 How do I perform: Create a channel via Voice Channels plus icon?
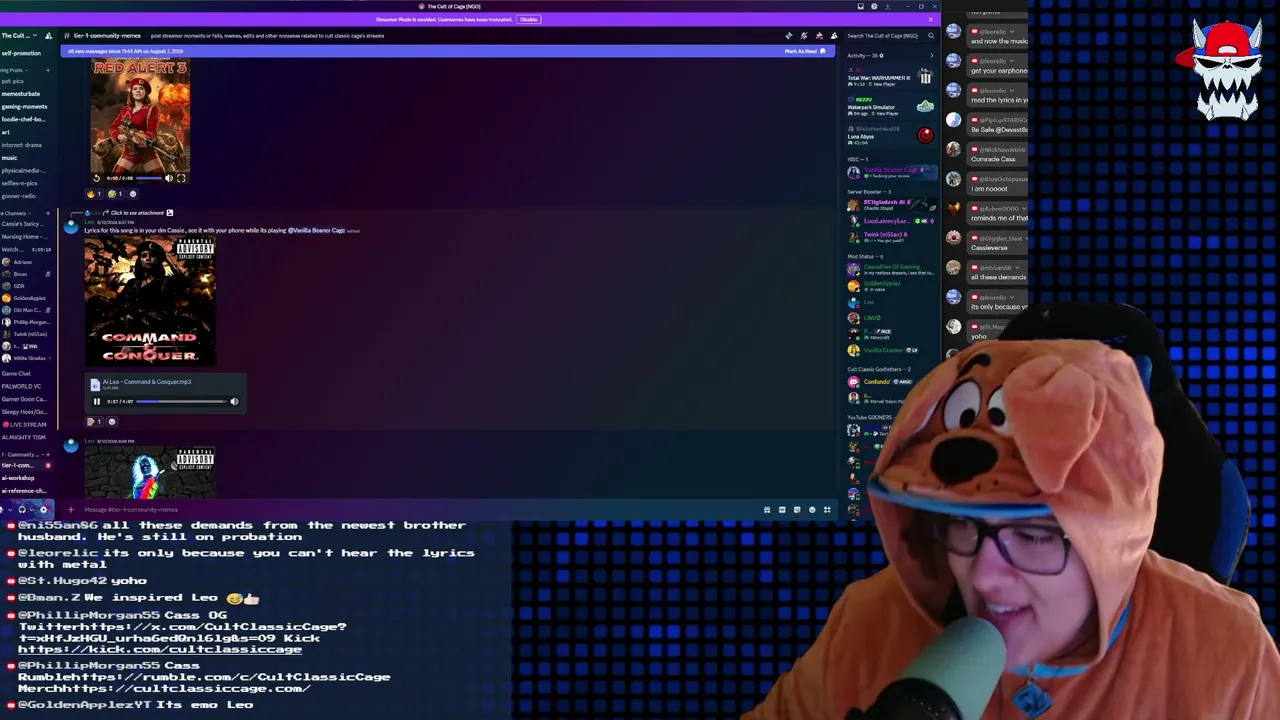[48, 213]
